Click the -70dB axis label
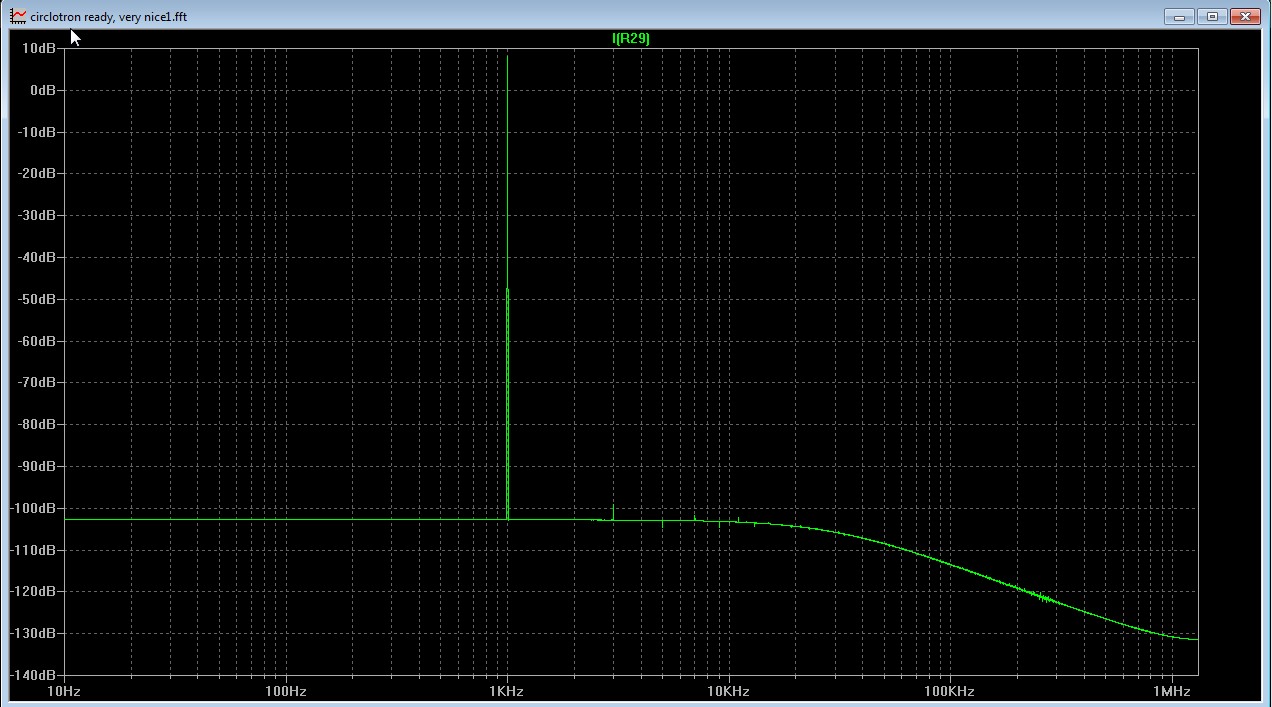Screen dimensions: 1272x707 pos(36,382)
